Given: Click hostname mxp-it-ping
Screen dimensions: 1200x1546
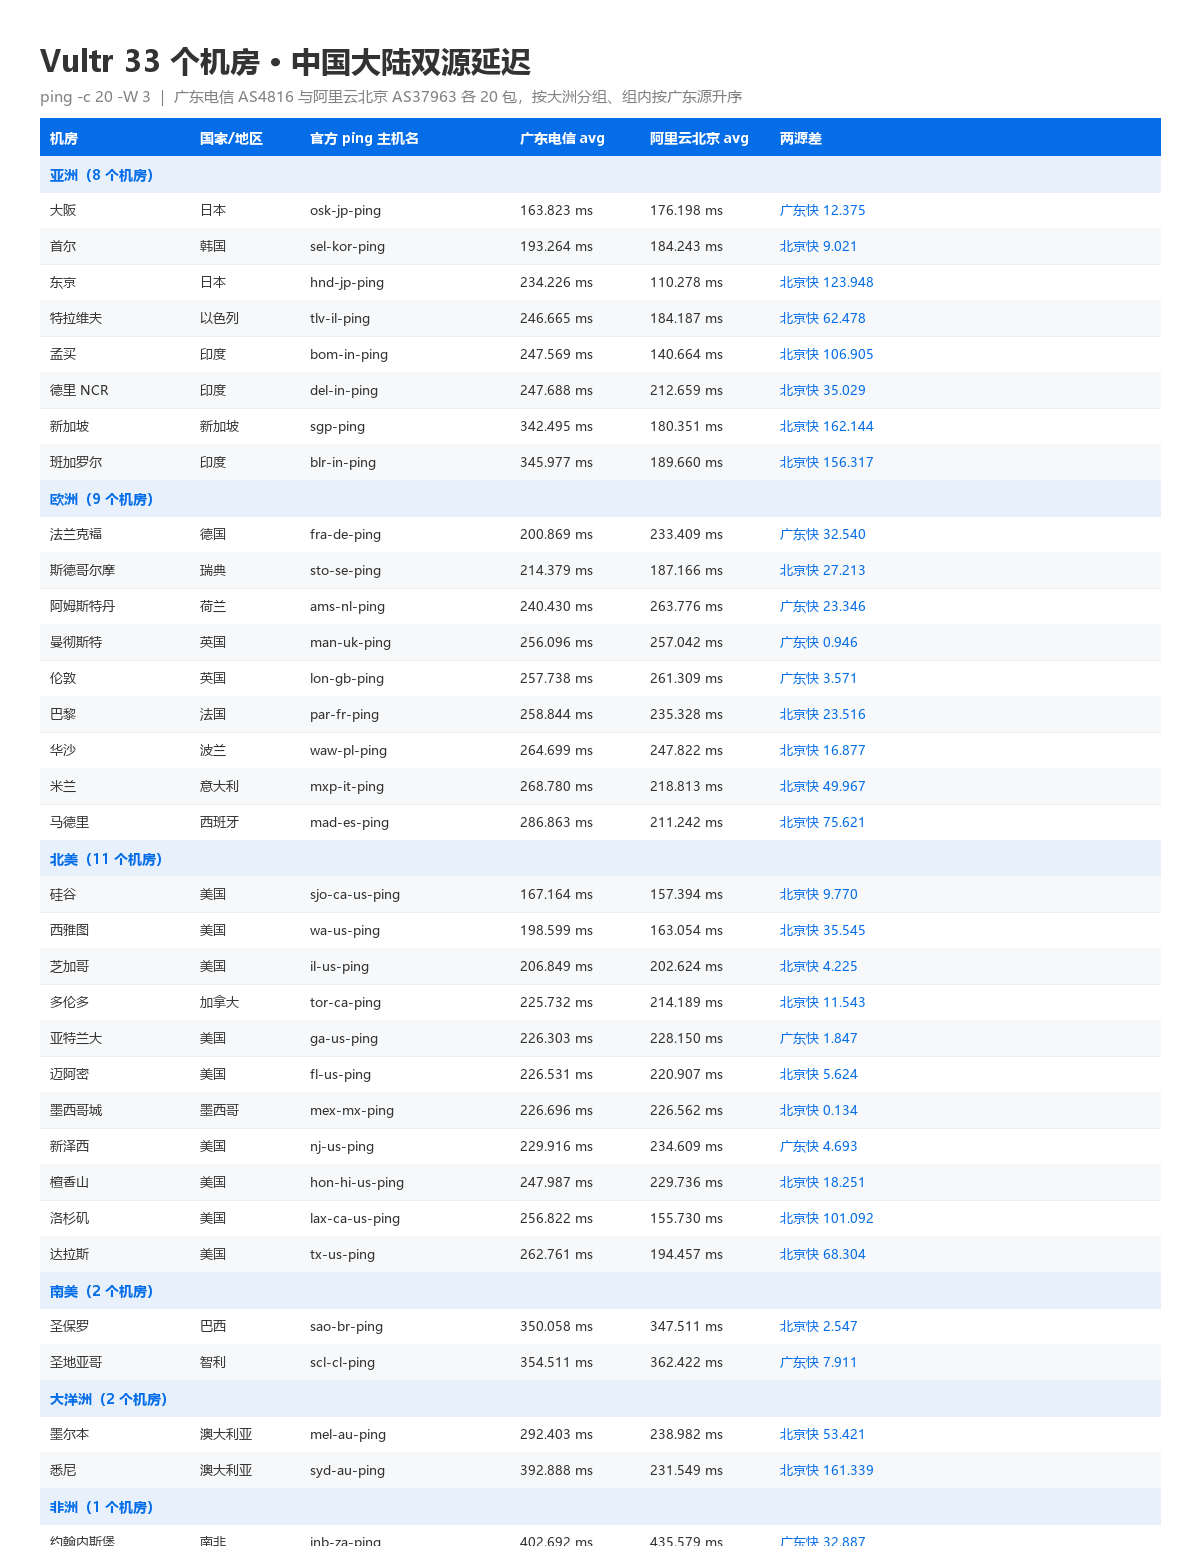Looking at the screenshot, I should tap(347, 787).
